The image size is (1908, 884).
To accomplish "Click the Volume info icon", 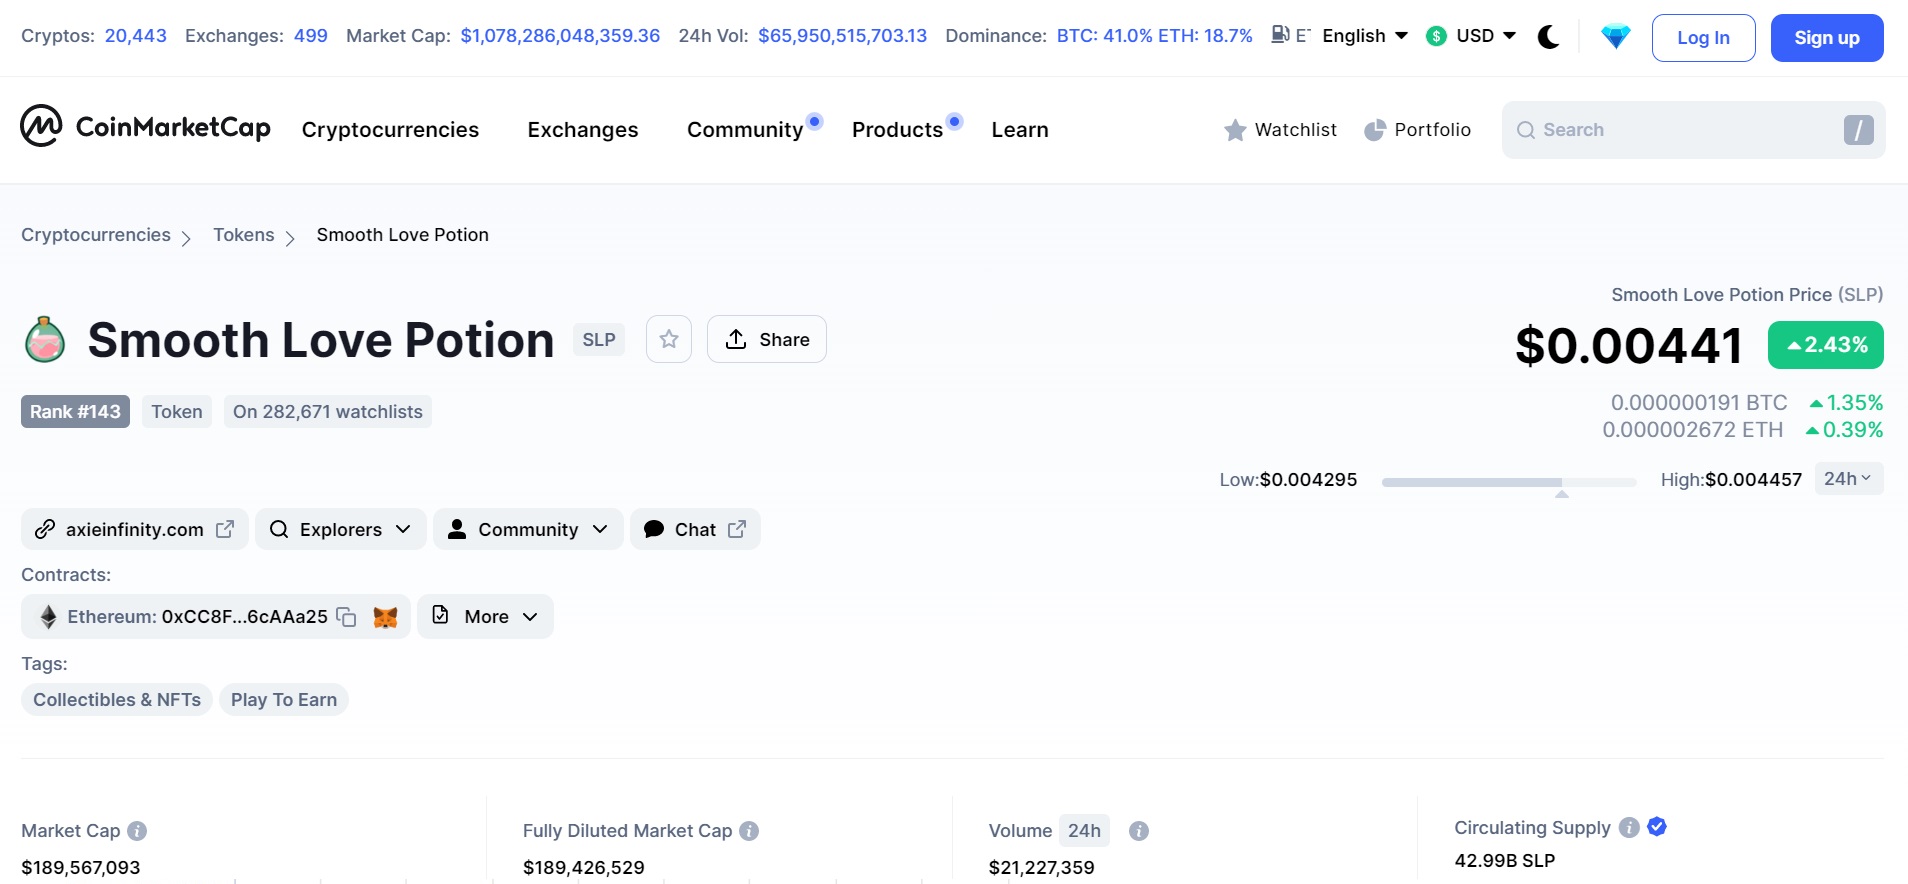I will (1139, 831).
